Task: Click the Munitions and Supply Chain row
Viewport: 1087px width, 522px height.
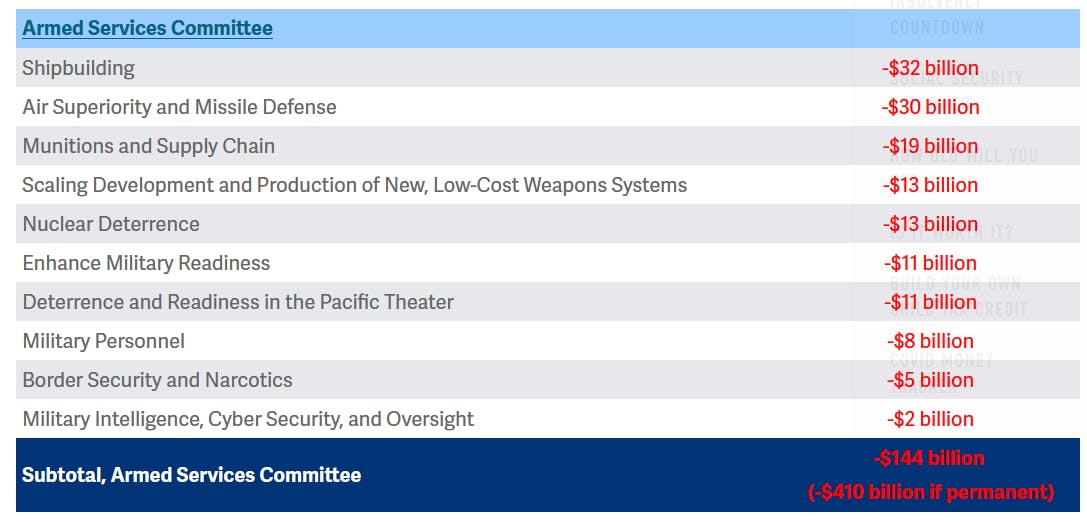Action: pyautogui.click(x=148, y=146)
